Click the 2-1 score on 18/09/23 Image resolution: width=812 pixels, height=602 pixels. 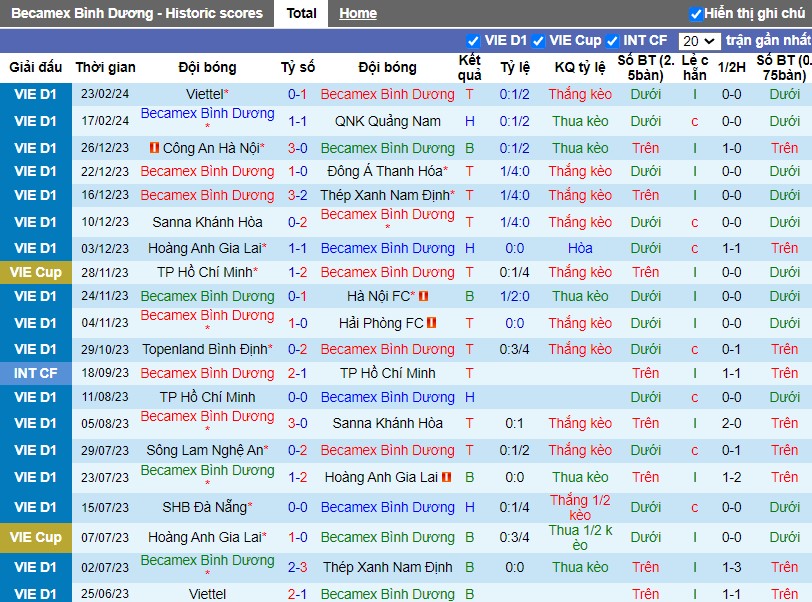pos(298,373)
